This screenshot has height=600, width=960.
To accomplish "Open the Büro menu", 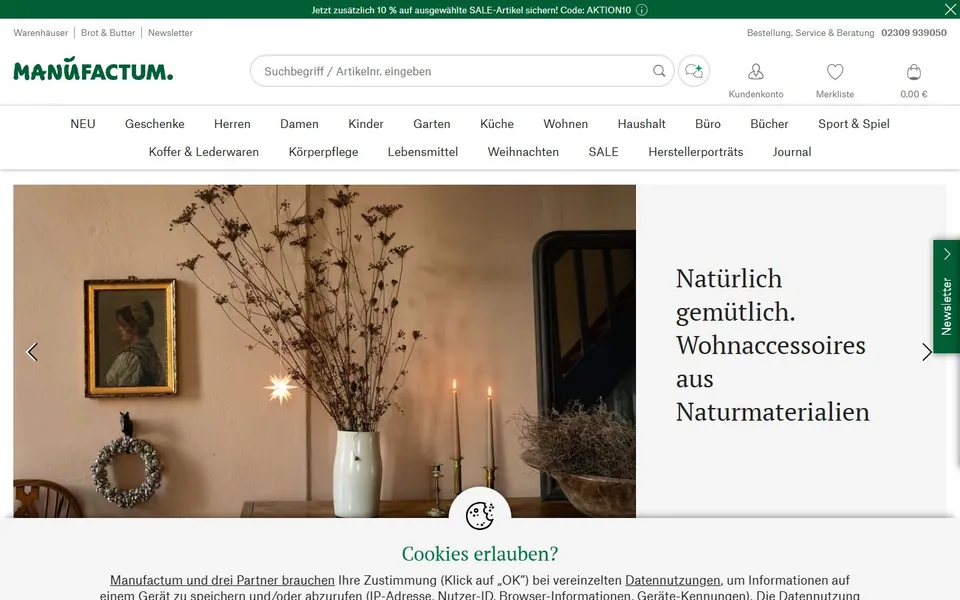I will 708,124.
